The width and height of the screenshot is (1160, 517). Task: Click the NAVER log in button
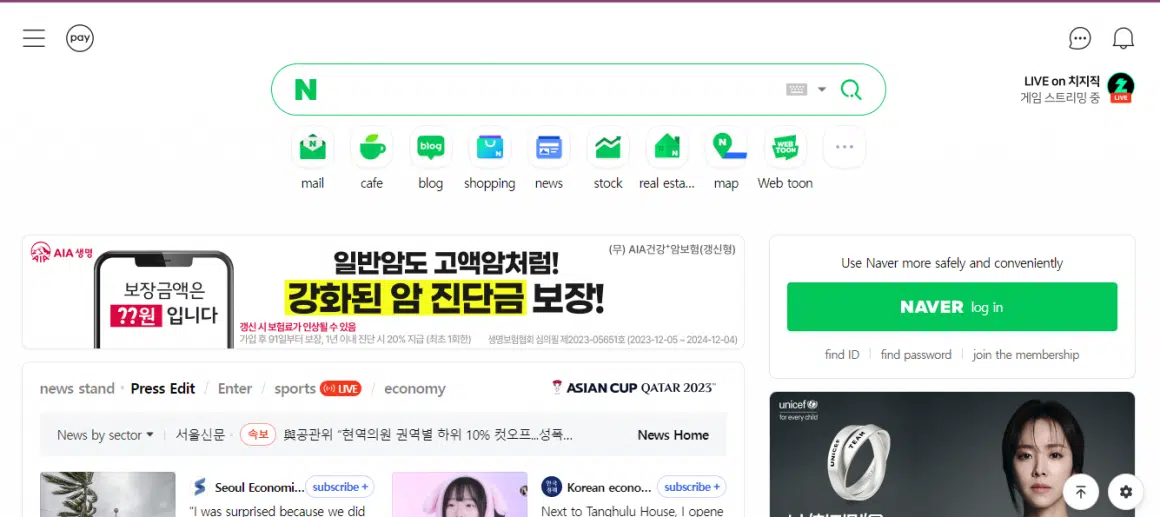(x=951, y=307)
